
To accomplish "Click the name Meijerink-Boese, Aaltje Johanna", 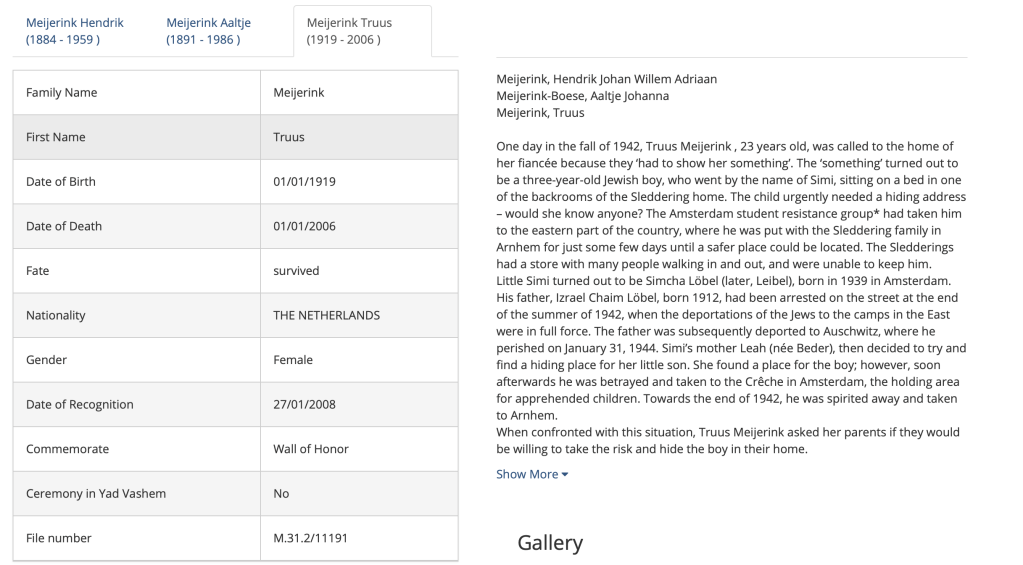I will (x=582, y=96).
